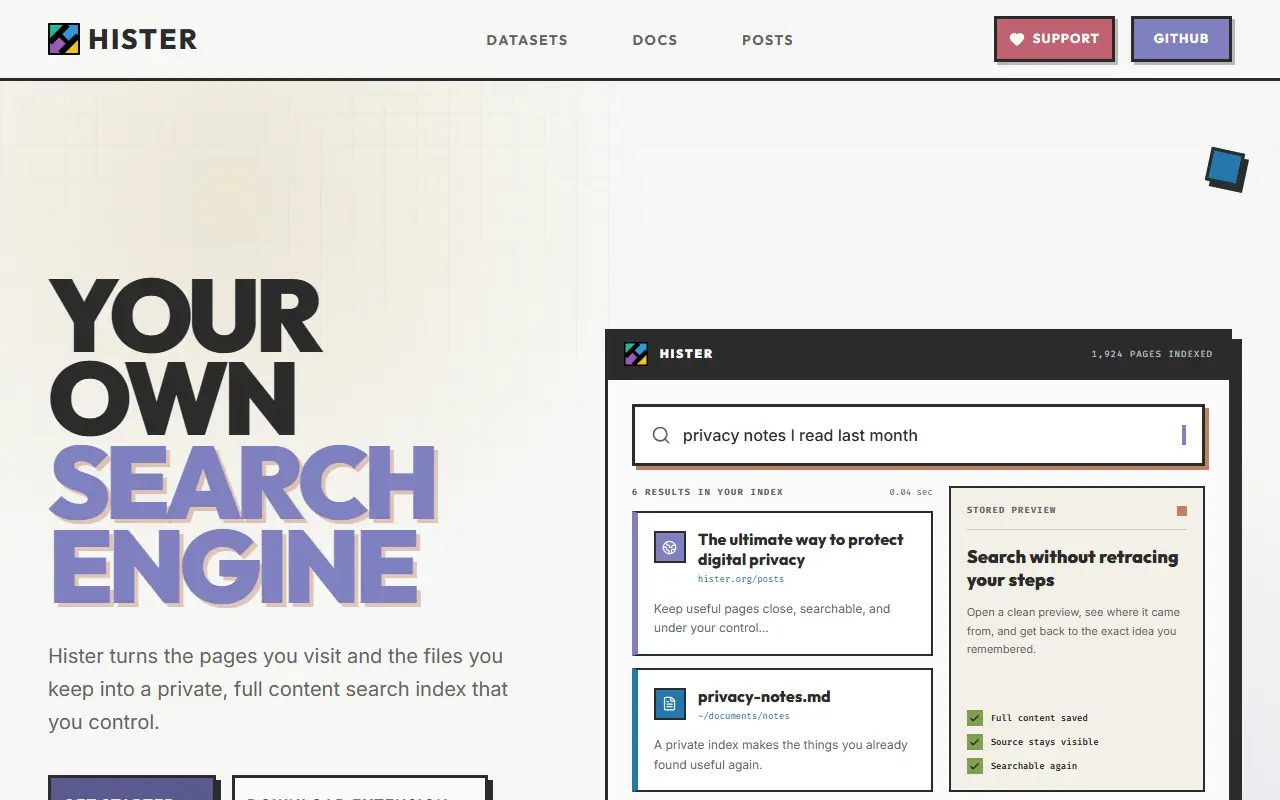Click the magnifier icon in search box

[661, 435]
